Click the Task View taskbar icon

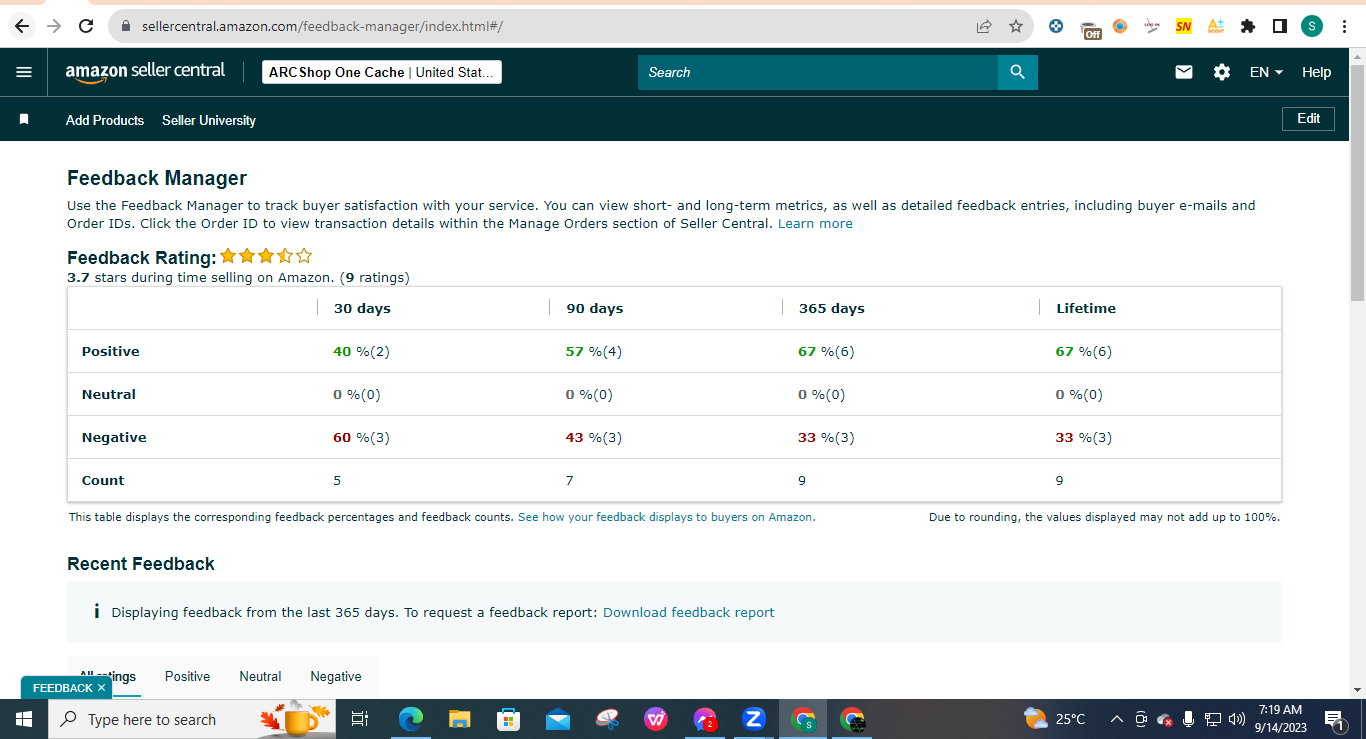361,719
